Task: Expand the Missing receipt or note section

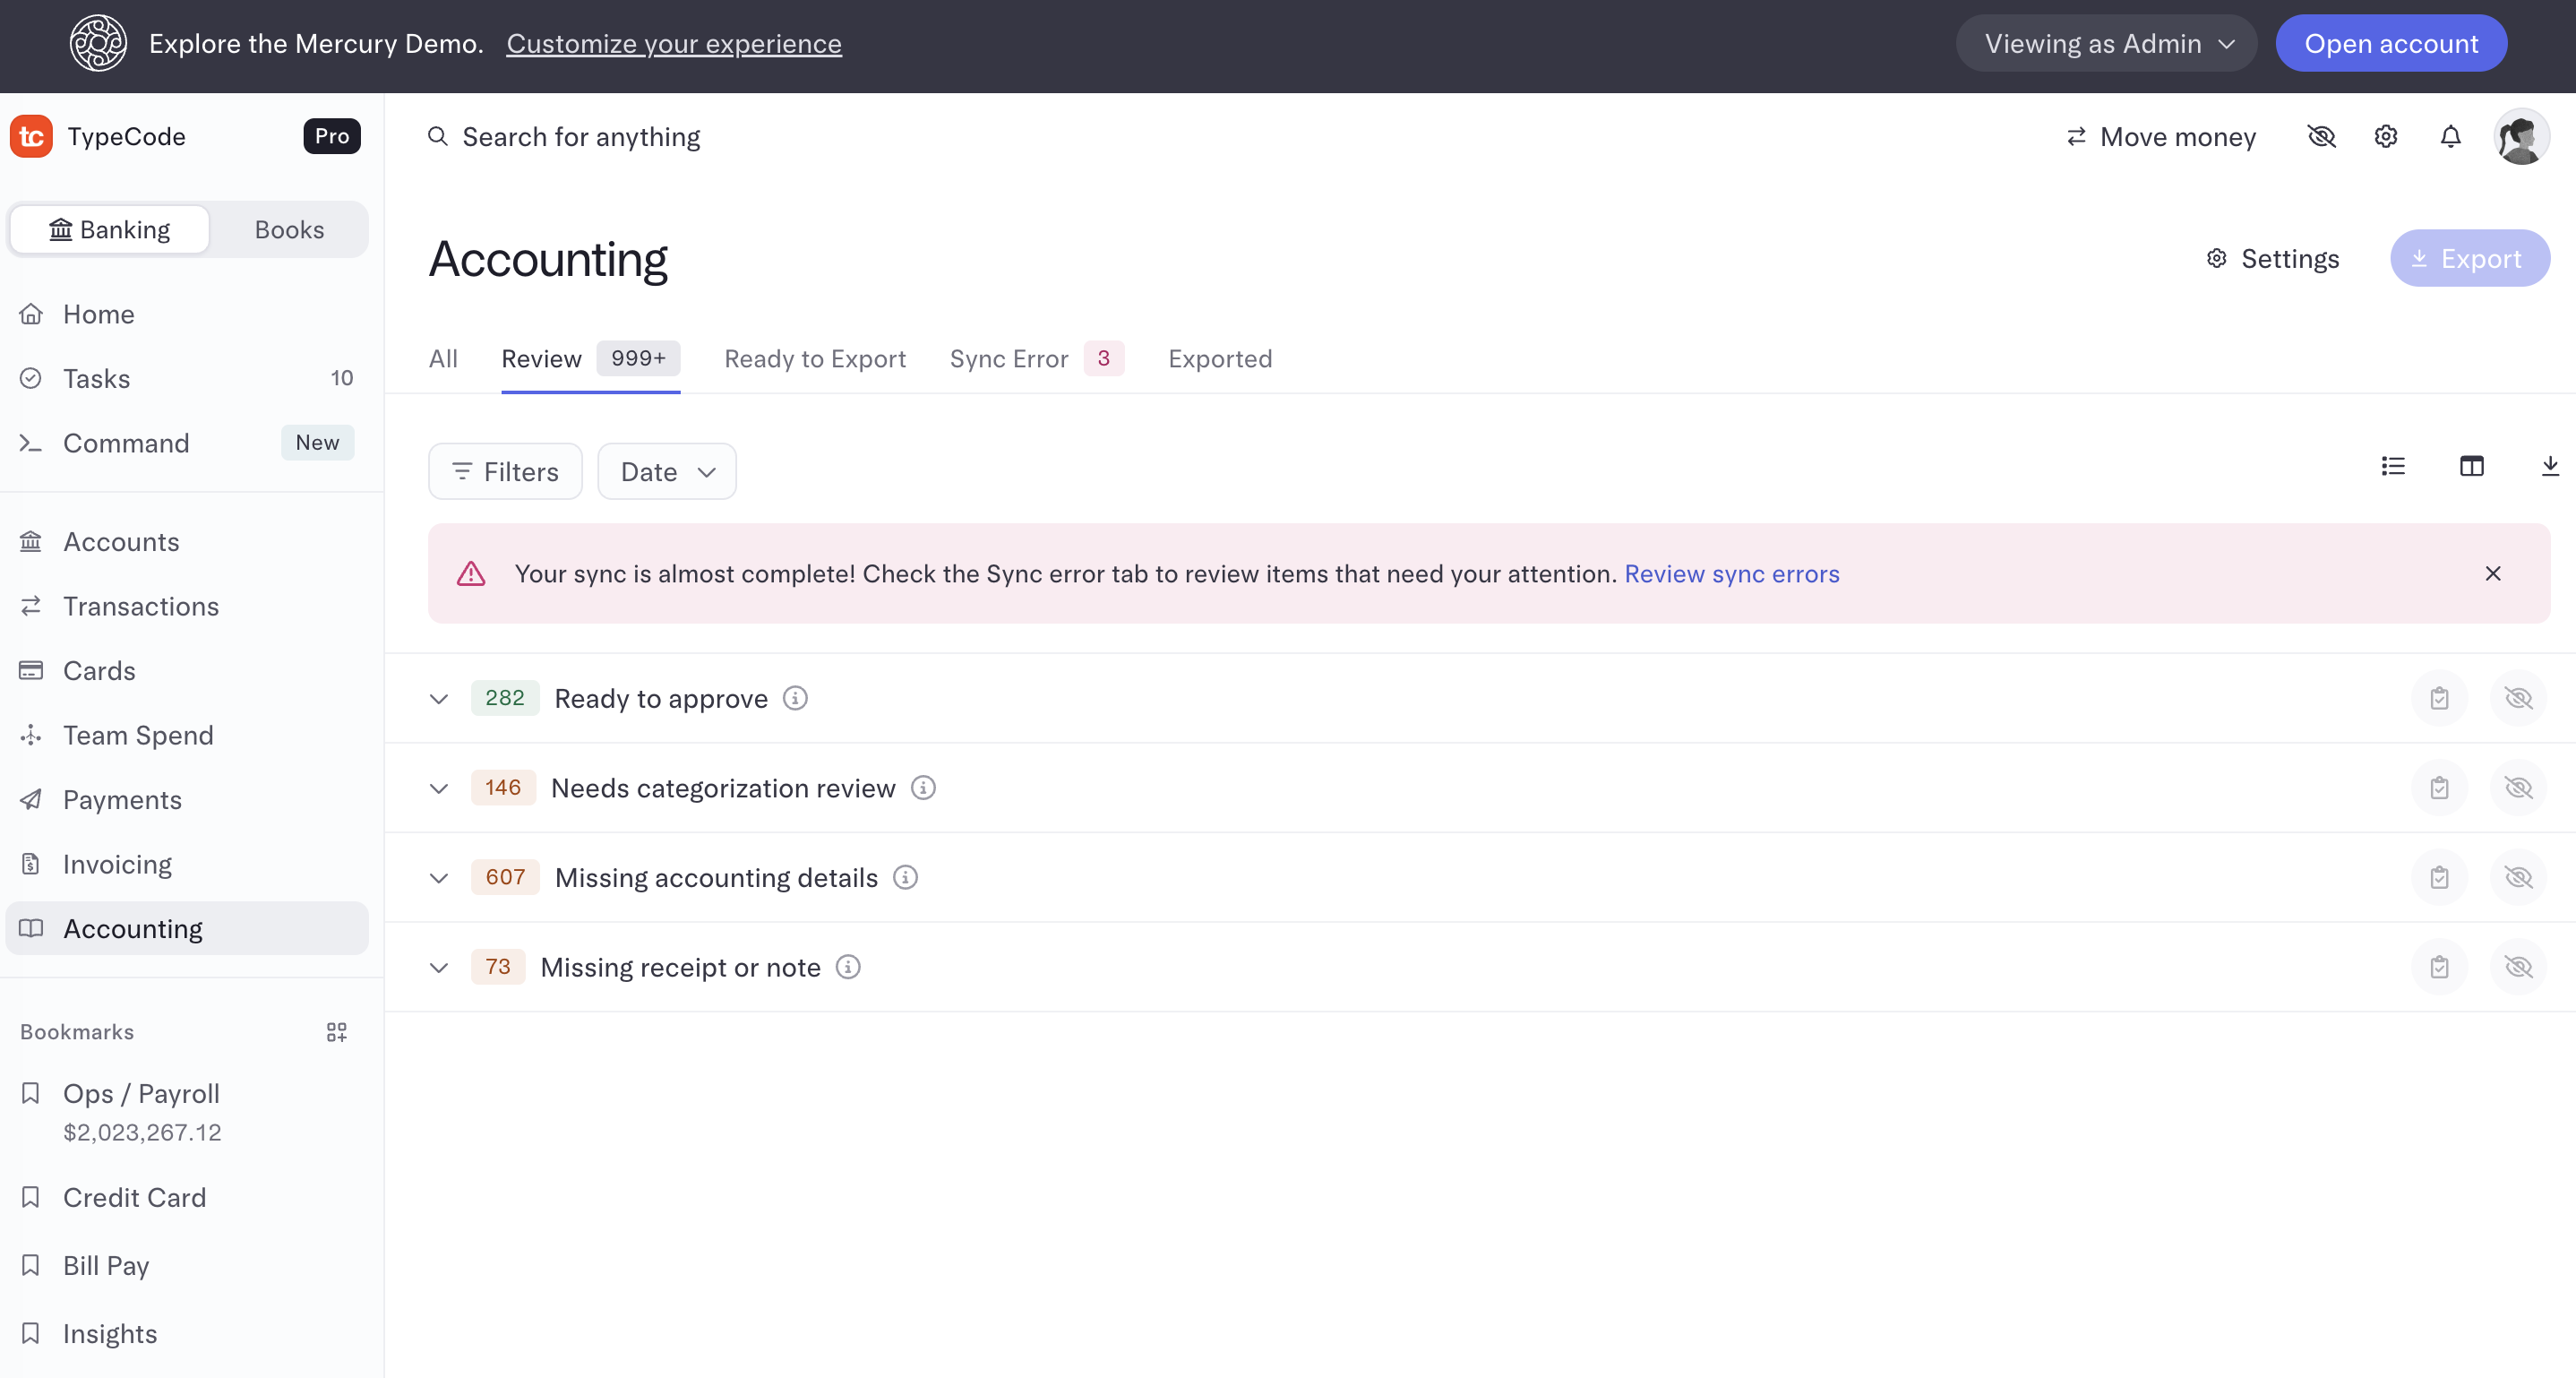Action: point(438,967)
